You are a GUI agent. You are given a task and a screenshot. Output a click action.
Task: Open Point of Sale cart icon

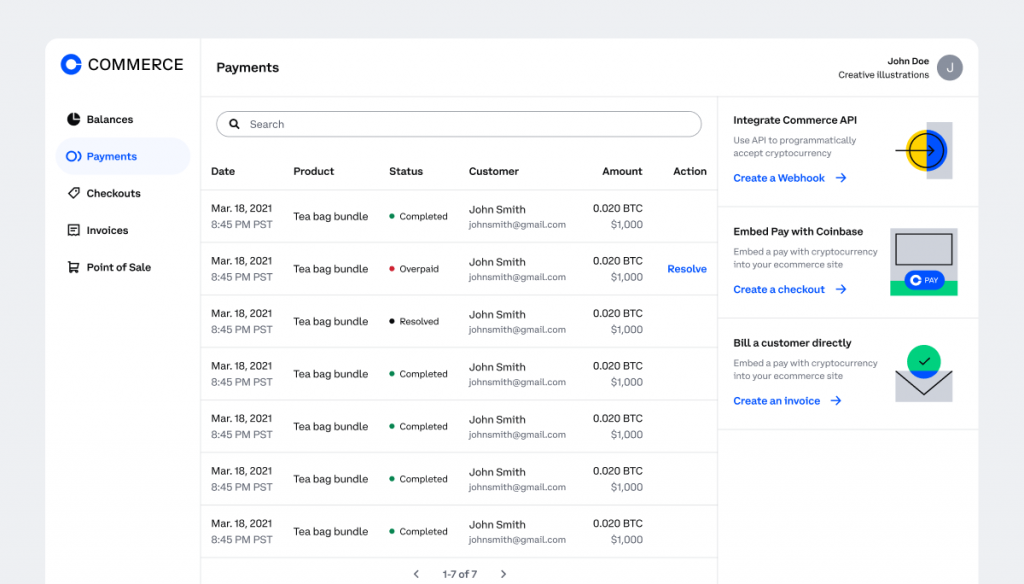click(x=73, y=267)
